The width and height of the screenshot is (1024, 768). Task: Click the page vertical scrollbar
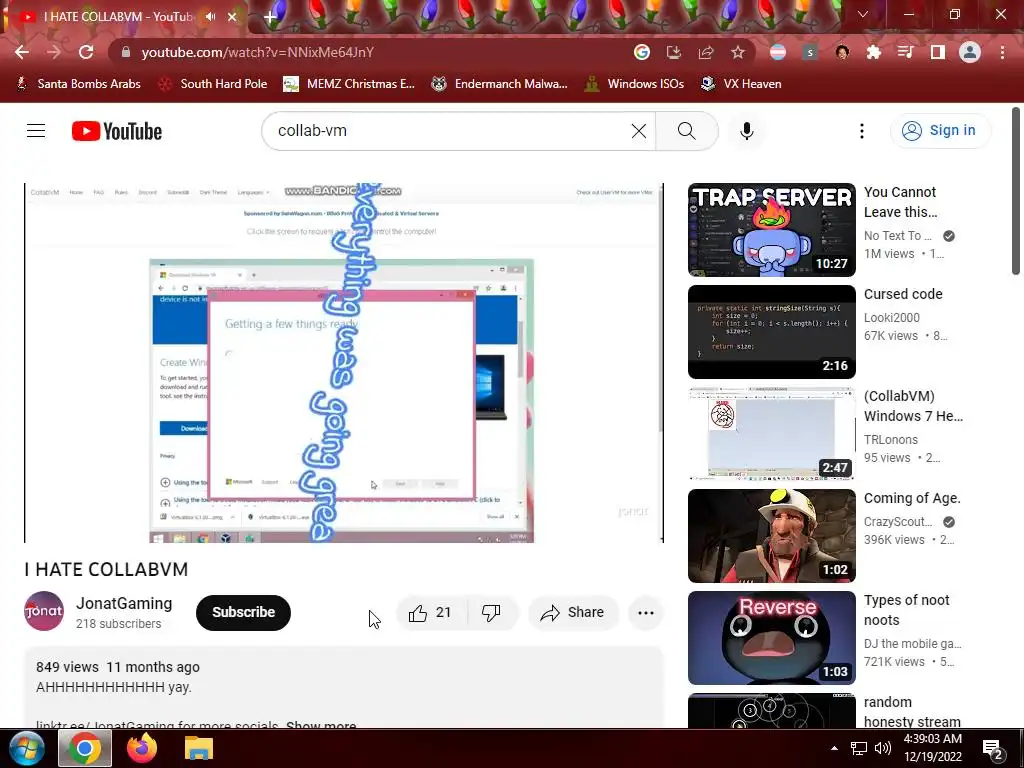pyautogui.click(x=1016, y=191)
